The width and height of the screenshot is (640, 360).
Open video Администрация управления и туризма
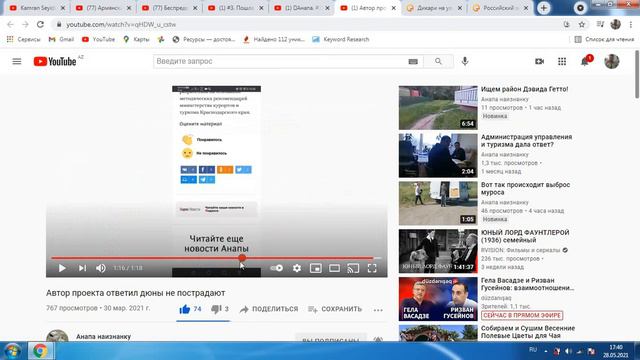tap(526, 141)
